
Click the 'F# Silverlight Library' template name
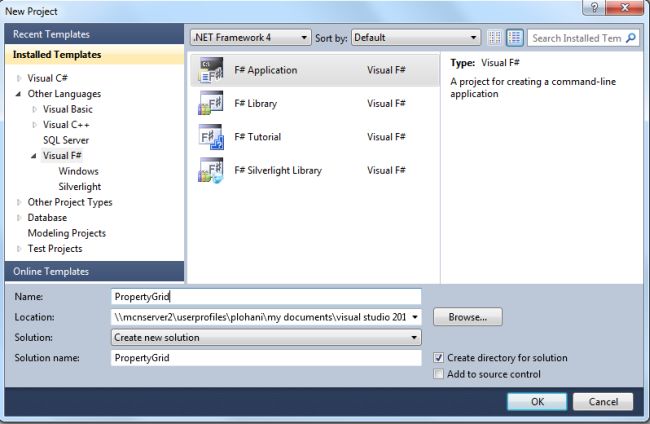[278, 170]
